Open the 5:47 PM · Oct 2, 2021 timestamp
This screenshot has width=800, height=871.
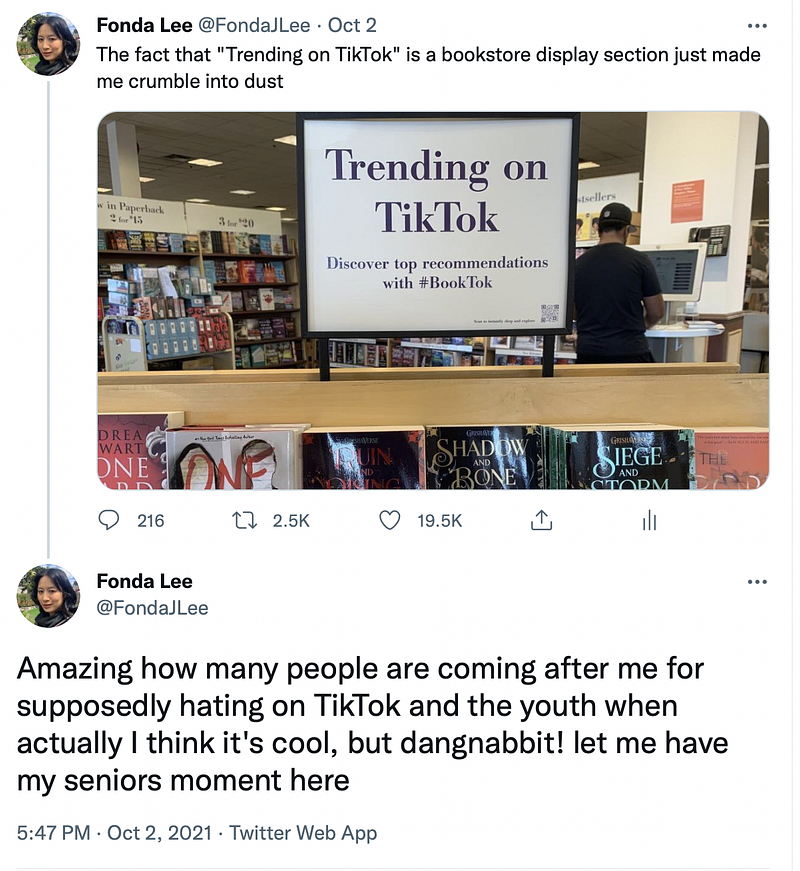[114, 833]
